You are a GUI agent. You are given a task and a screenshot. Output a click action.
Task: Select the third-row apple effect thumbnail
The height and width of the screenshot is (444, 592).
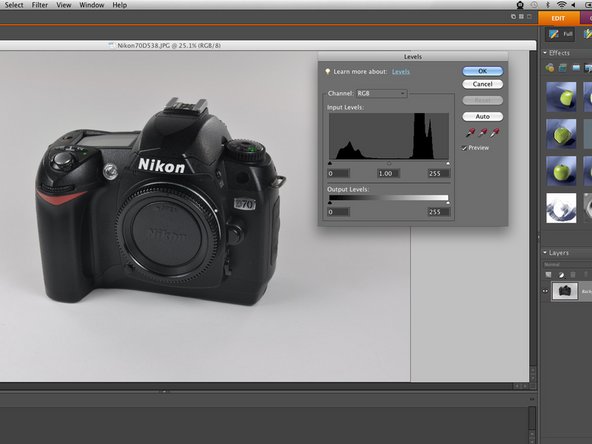(x=561, y=171)
